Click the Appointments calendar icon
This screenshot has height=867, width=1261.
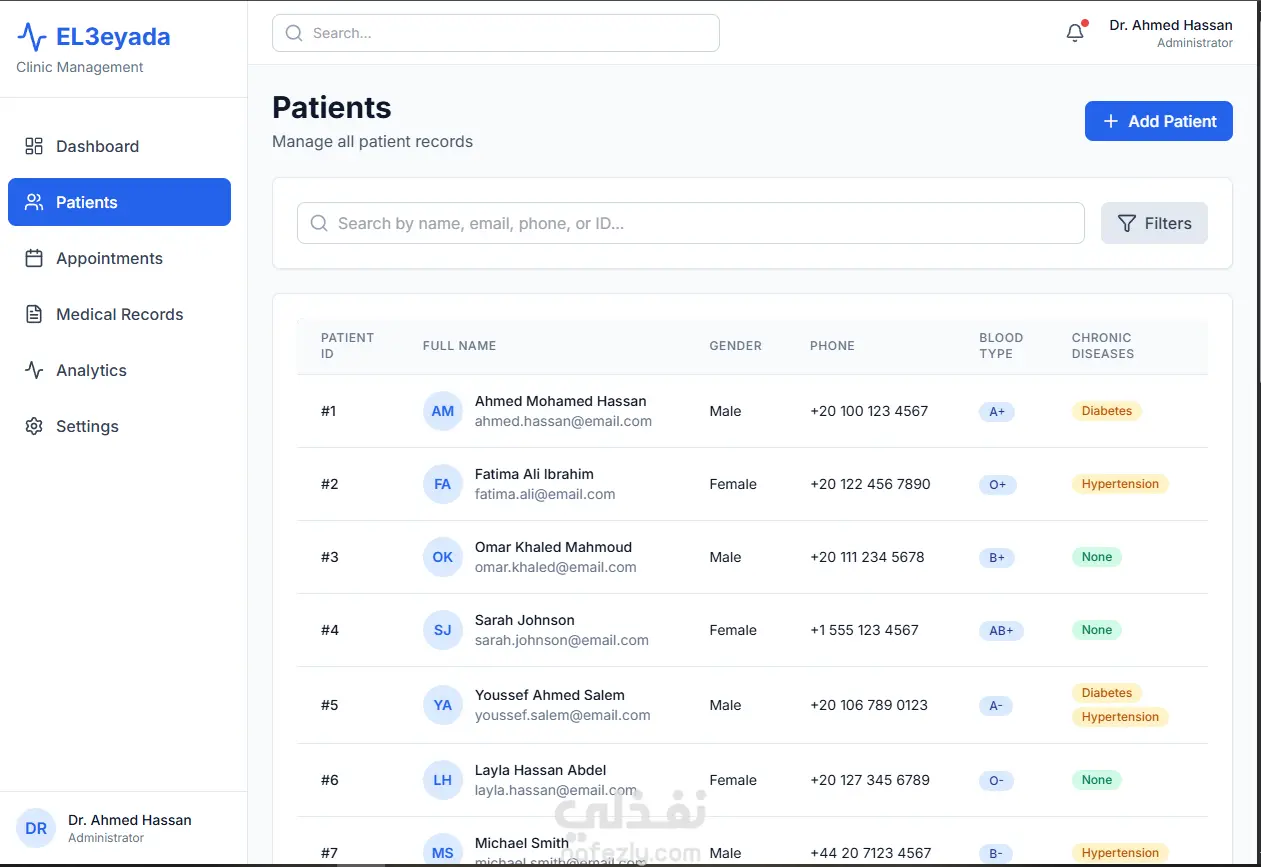coord(34,258)
